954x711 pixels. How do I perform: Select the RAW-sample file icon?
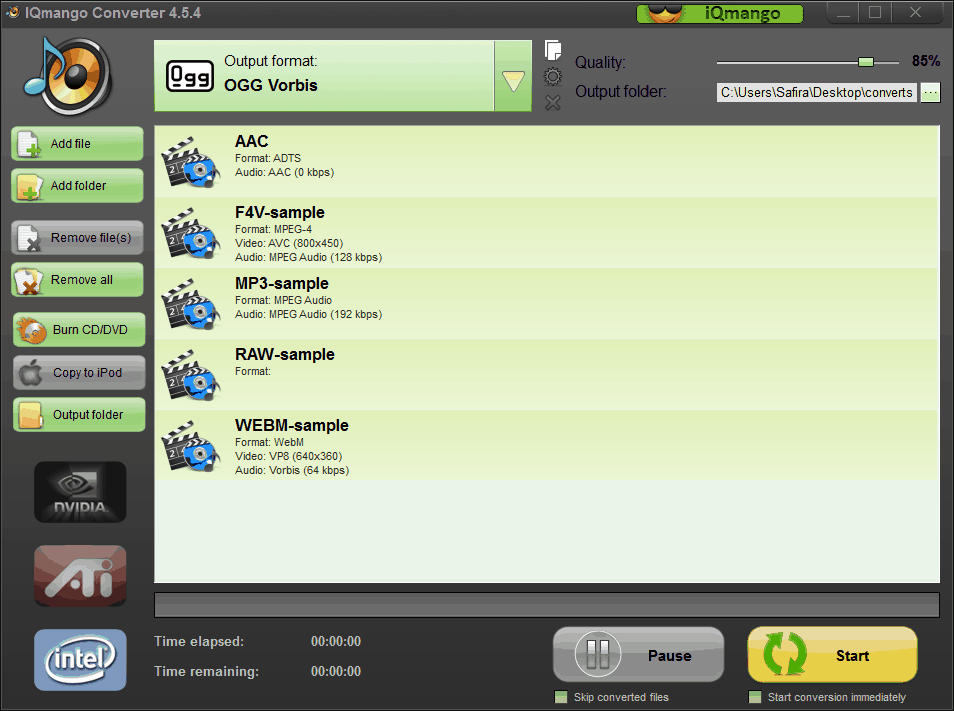[190, 375]
